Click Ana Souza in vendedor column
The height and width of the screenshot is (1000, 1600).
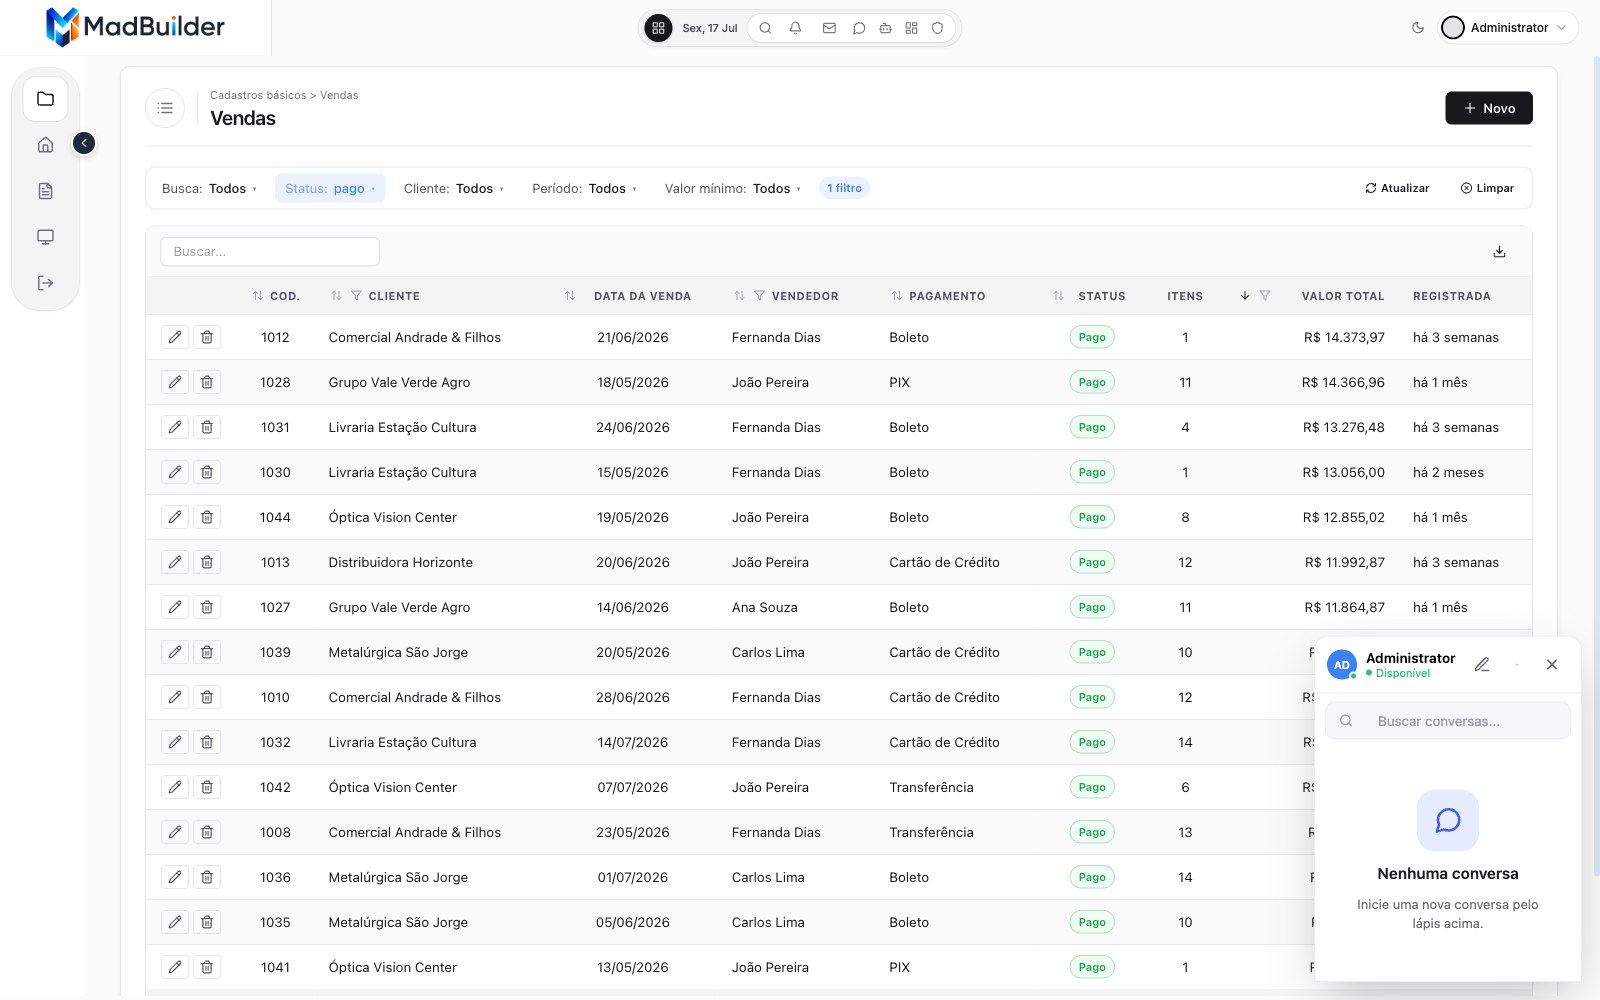coord(765,607)
